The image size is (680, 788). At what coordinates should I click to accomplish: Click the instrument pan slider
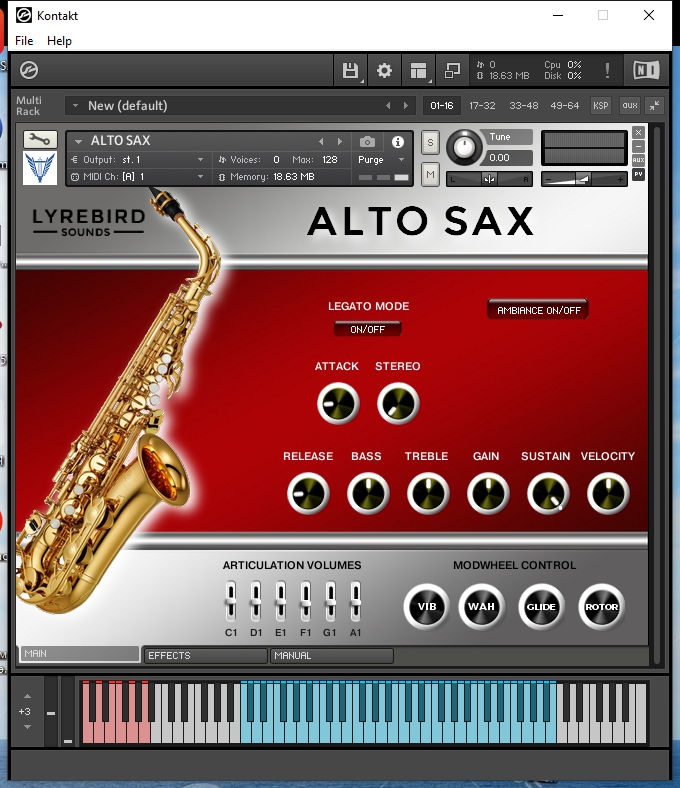click(489, 179)
